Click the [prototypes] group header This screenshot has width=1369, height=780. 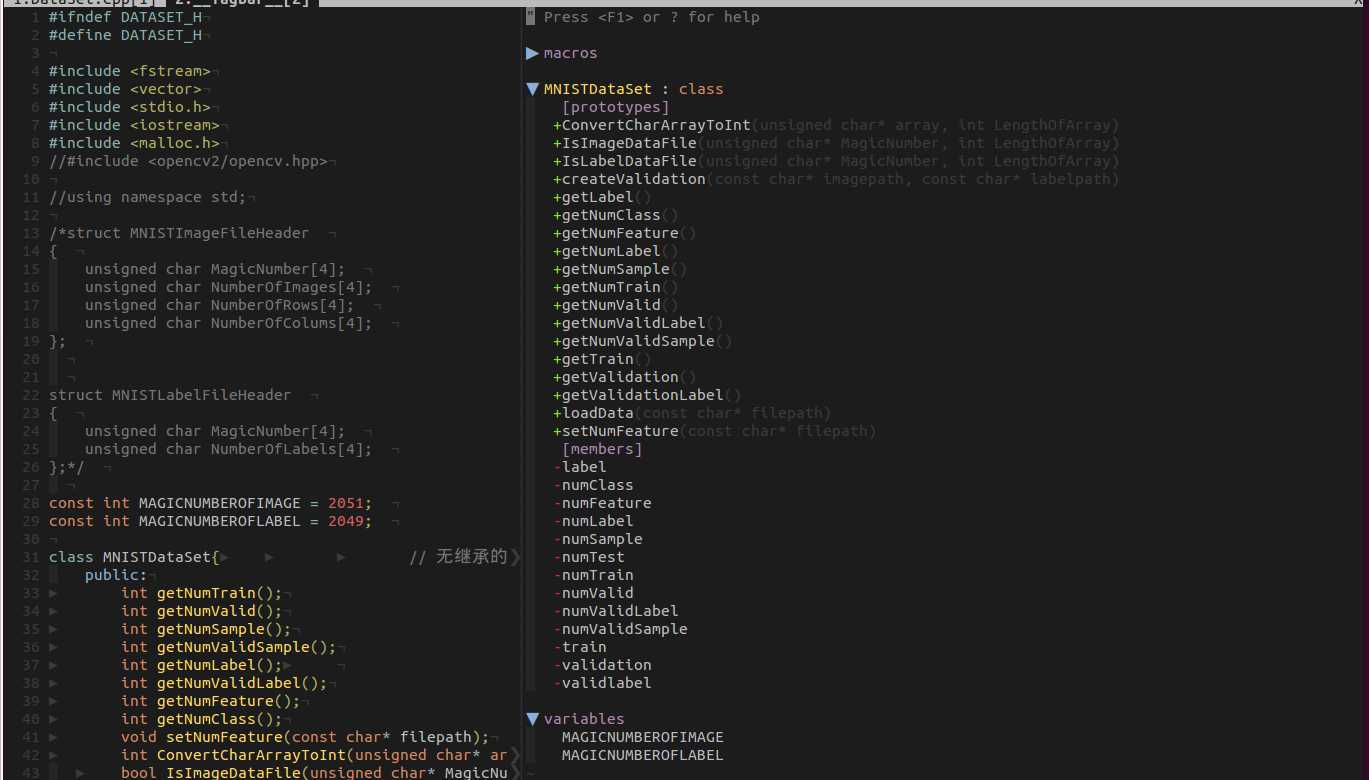(x=616, y=107)
